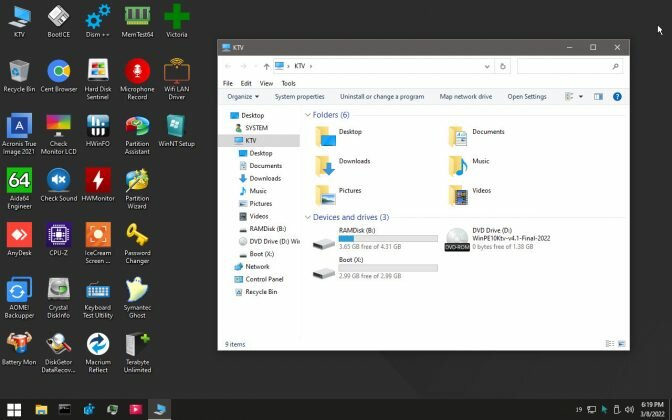This screenshot has height=420, width=672.
Task: Collapse the Folders (6) group
Action: click(x=307, y=115)
